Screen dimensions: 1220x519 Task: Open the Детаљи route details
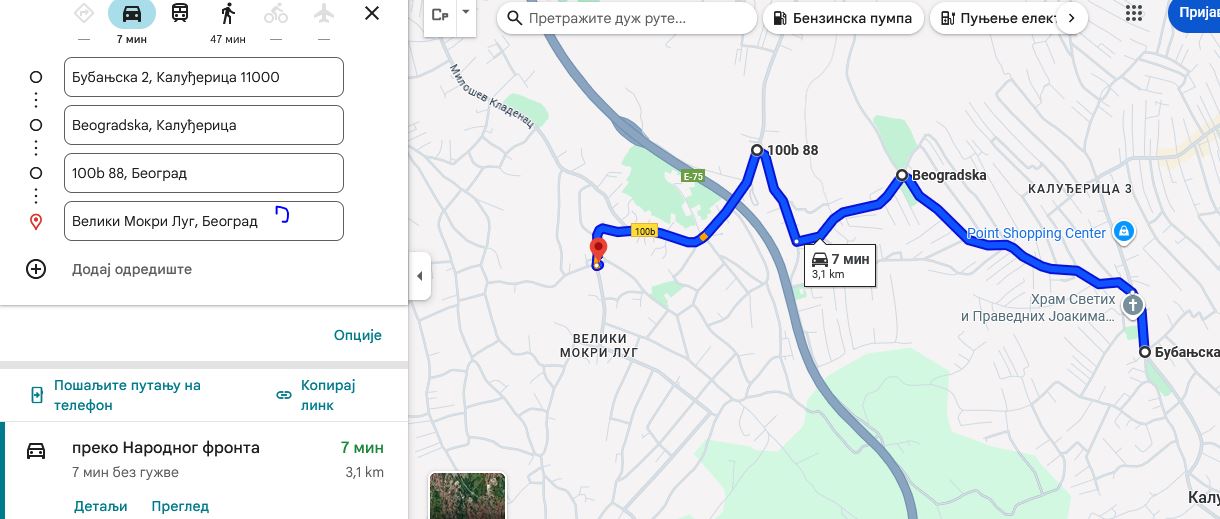click(101, 506)
